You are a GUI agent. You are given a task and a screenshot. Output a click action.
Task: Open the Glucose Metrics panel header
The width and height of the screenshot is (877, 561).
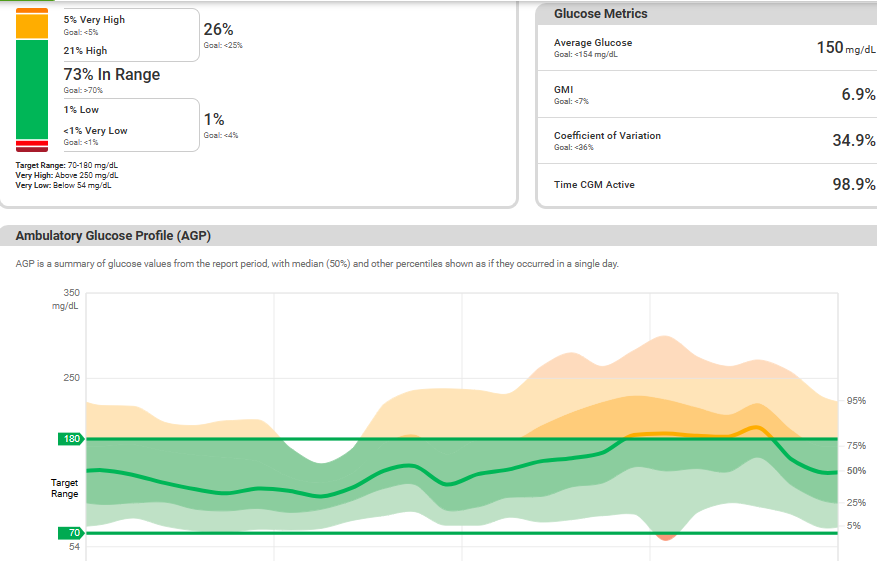click(x=600, y=14)
